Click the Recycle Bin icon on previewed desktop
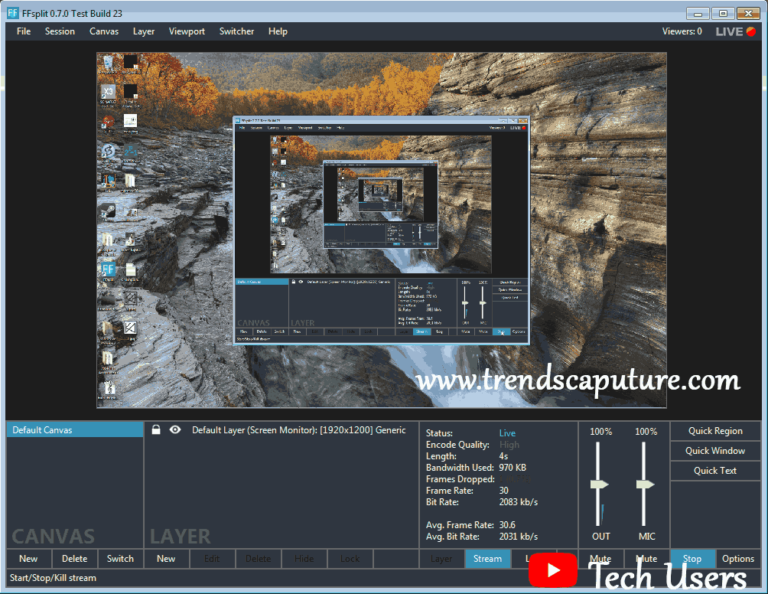The width and height of the screenshot is (768, 594). tap(108, 62)
